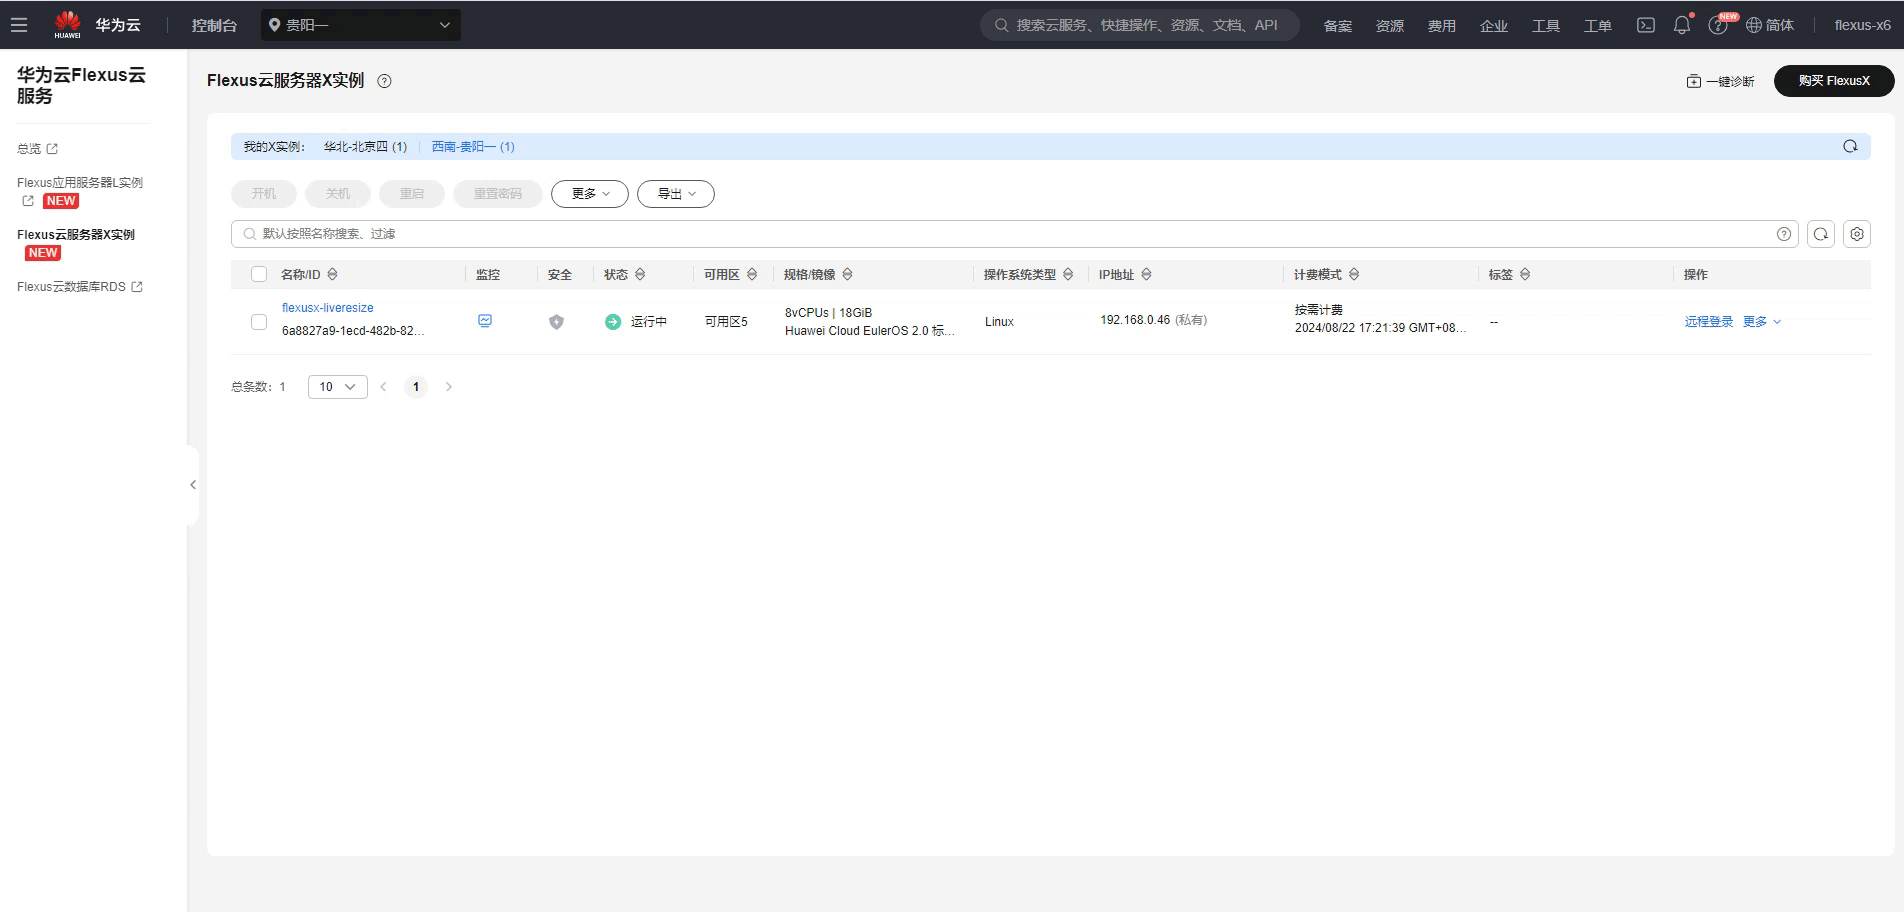Expand the 导出 dropdown
Screen dimensions: 1904x912
(676, 194)
